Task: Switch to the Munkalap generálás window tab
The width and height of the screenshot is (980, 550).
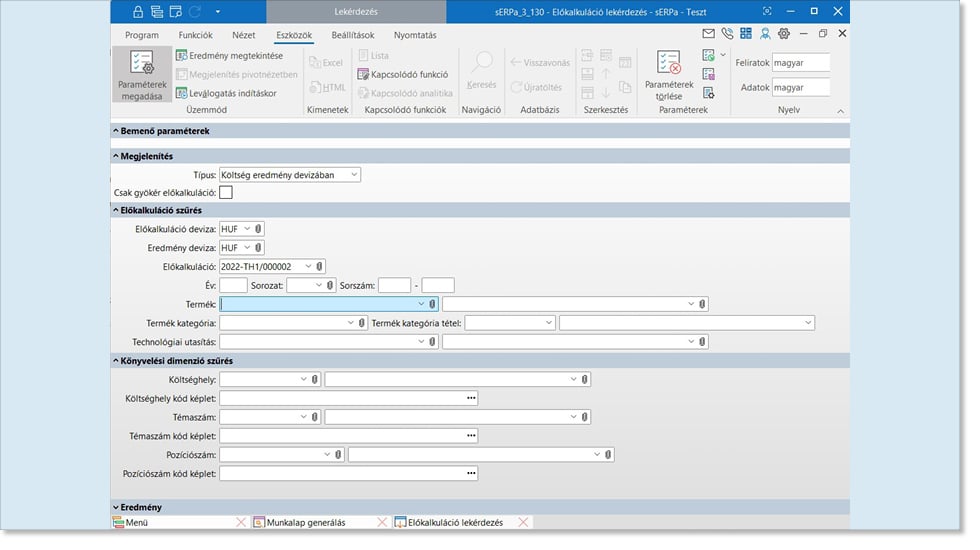Action: [306, 522]
